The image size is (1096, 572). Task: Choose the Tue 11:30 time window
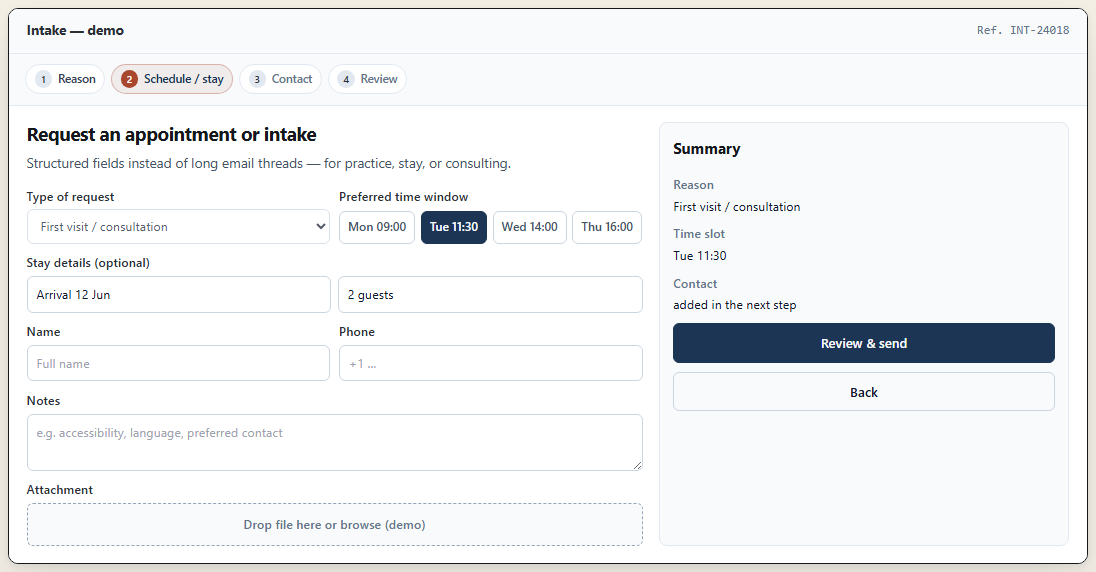[454, 227]
